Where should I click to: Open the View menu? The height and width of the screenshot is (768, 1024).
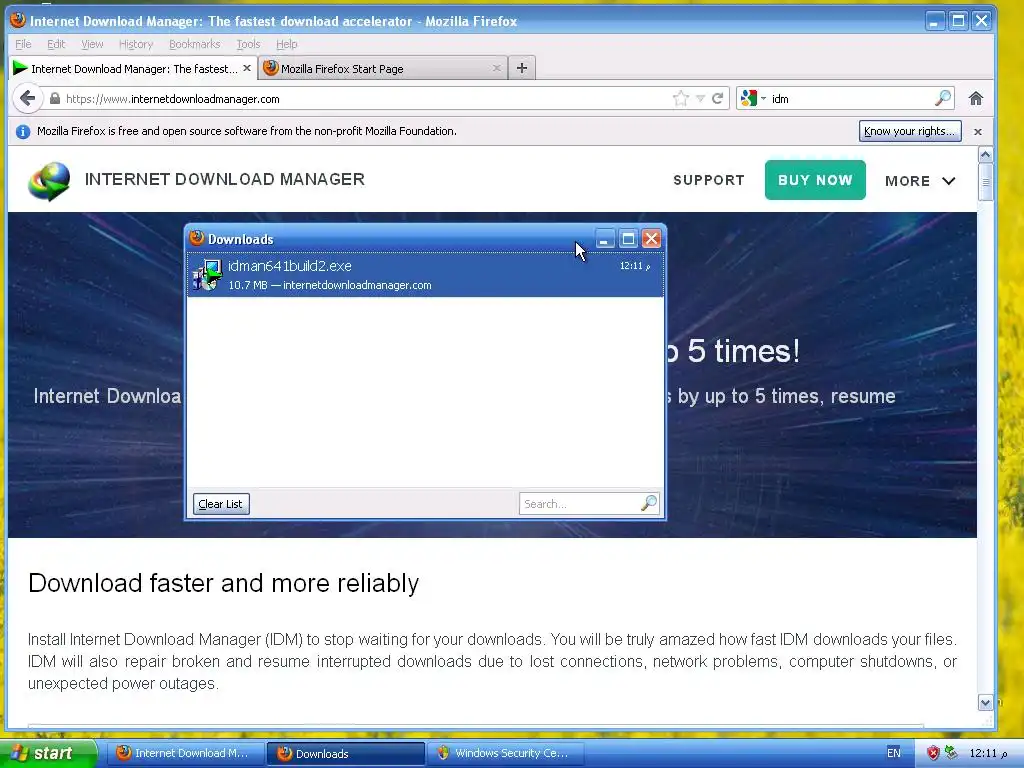(92, 44)
